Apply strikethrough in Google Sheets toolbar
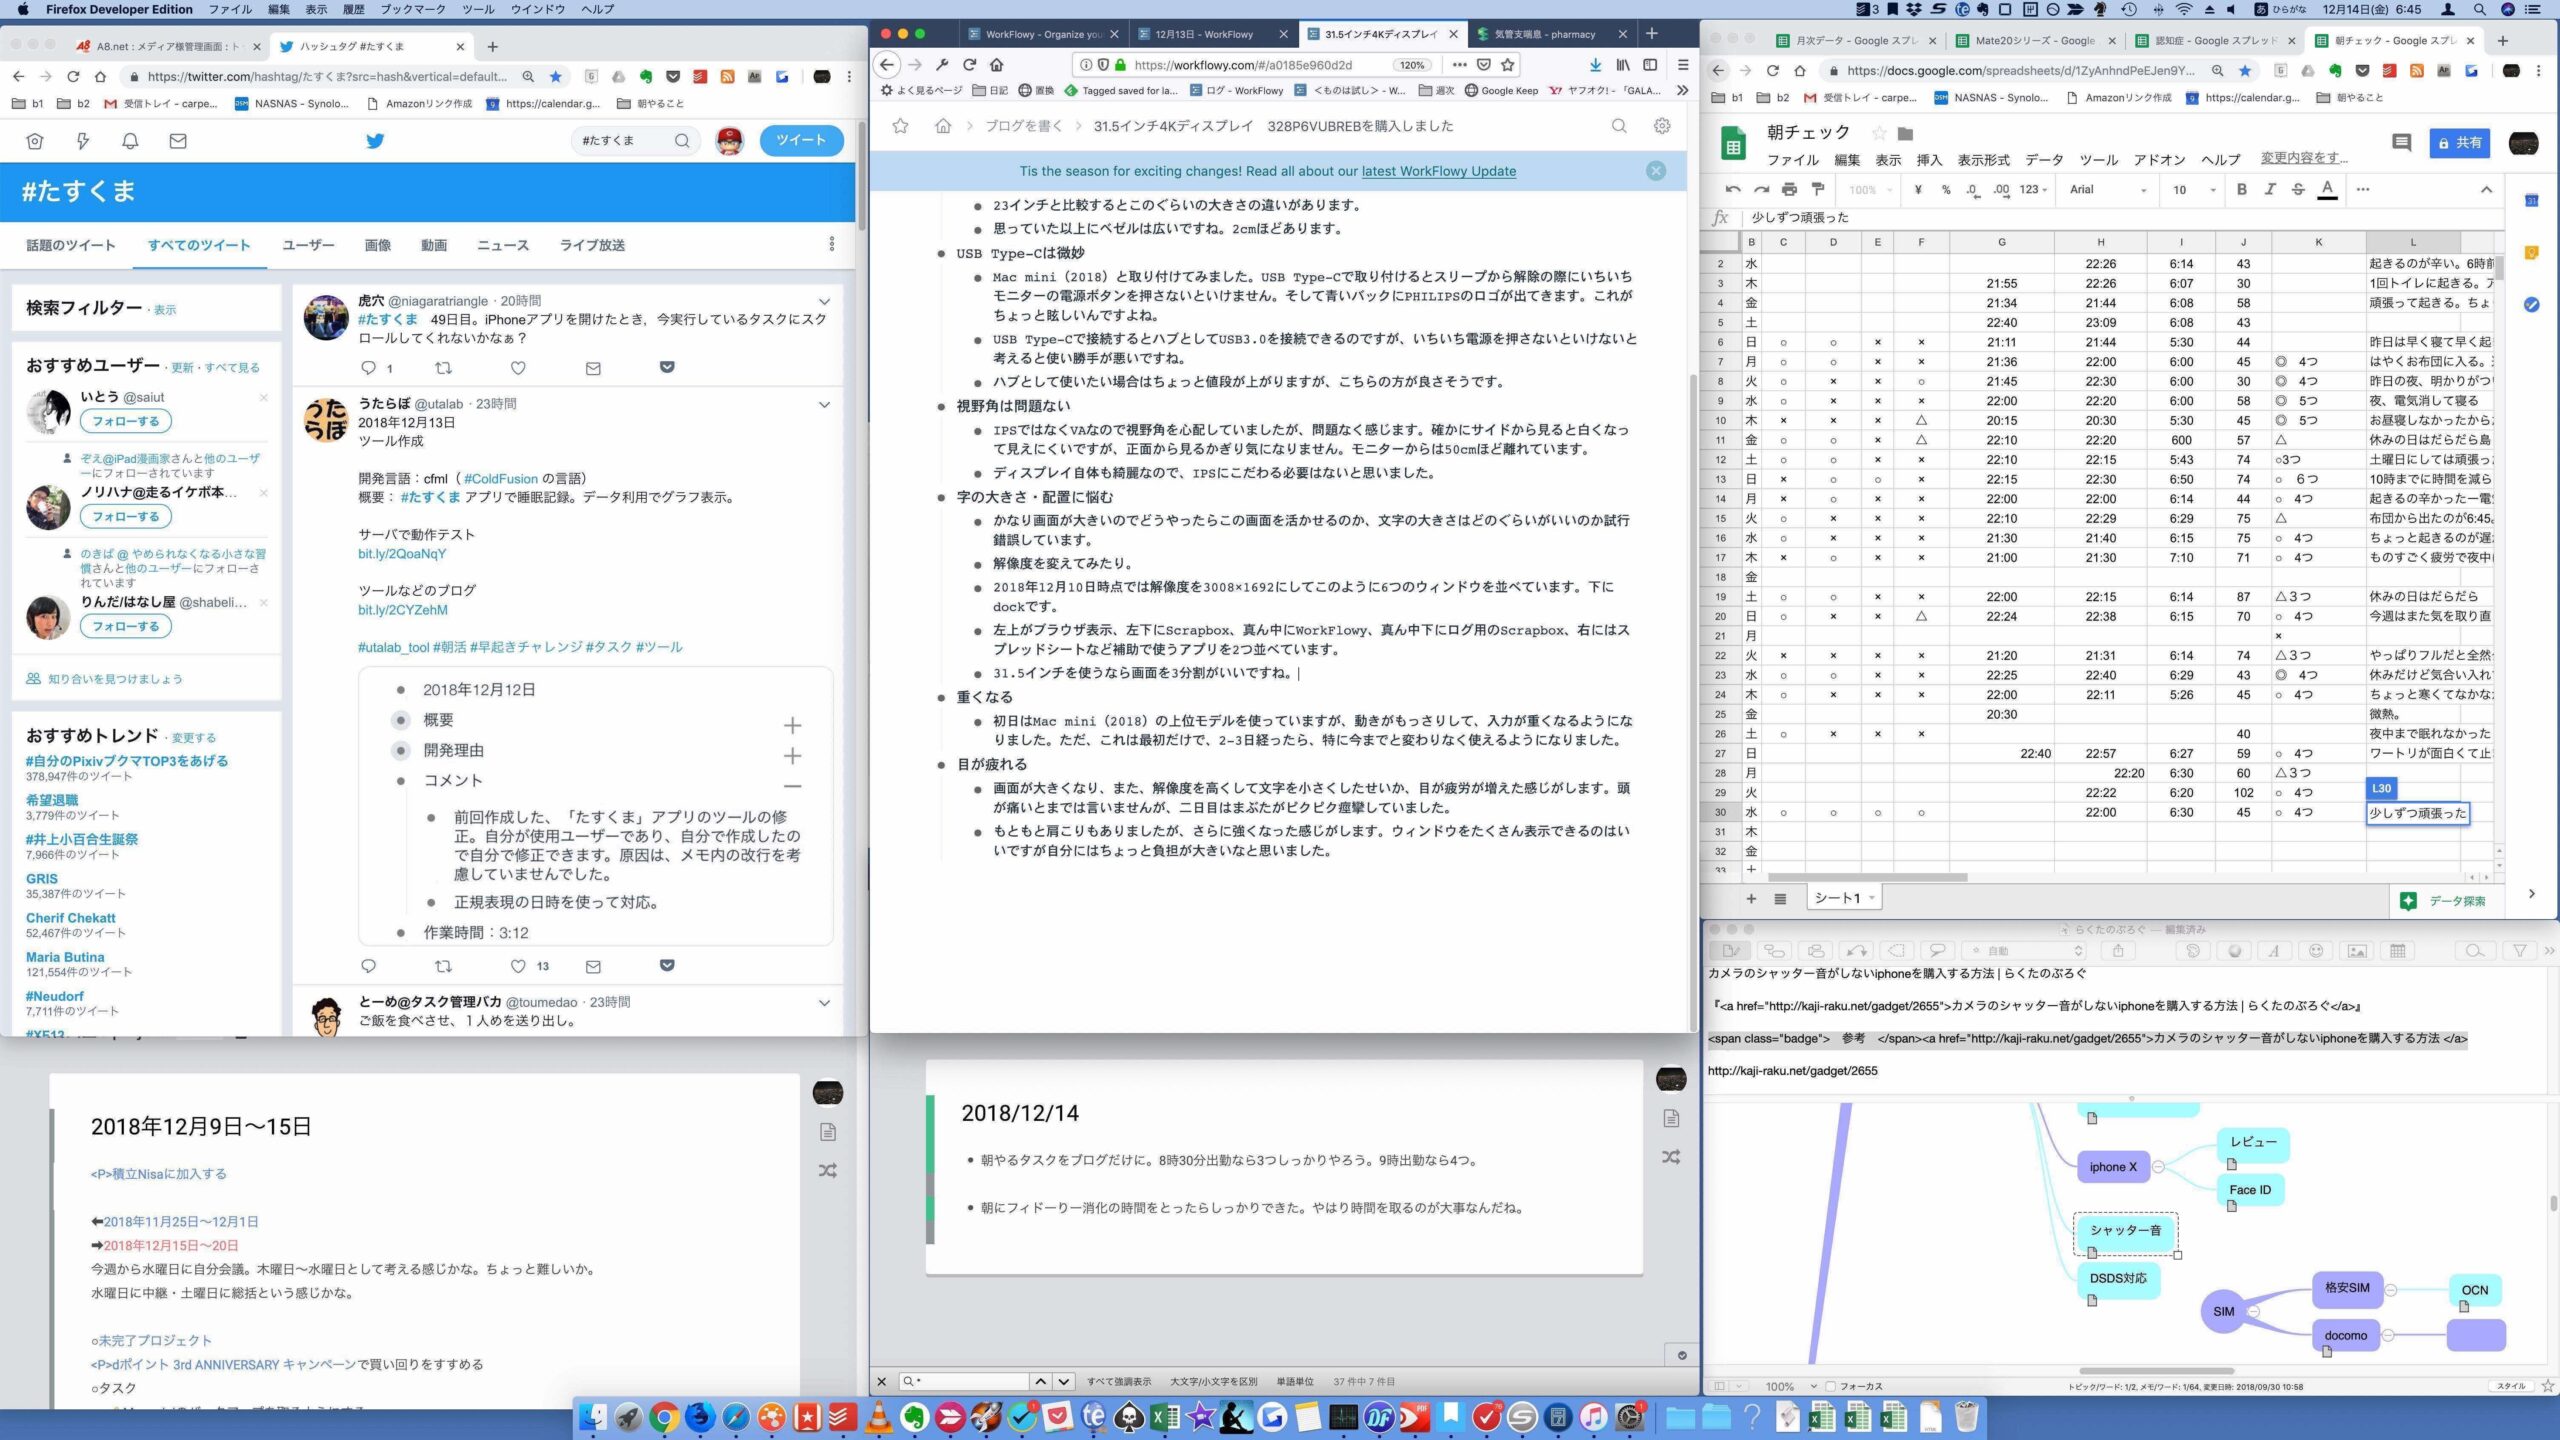Screen dimensions: 2560x1440 pyautogui.click(x=2298, y=189)
